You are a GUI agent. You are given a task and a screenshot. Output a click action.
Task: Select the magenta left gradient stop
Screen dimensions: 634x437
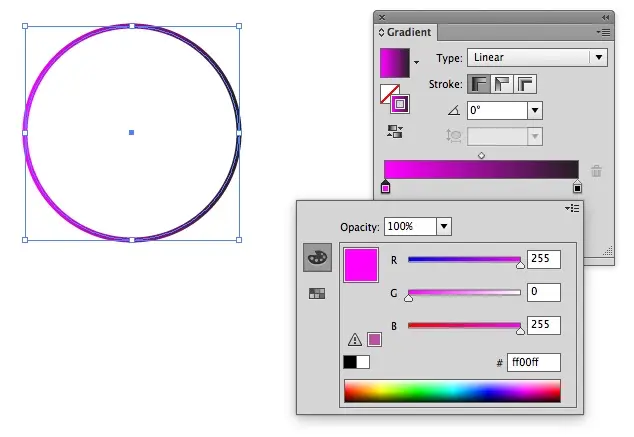click(386, 187)
